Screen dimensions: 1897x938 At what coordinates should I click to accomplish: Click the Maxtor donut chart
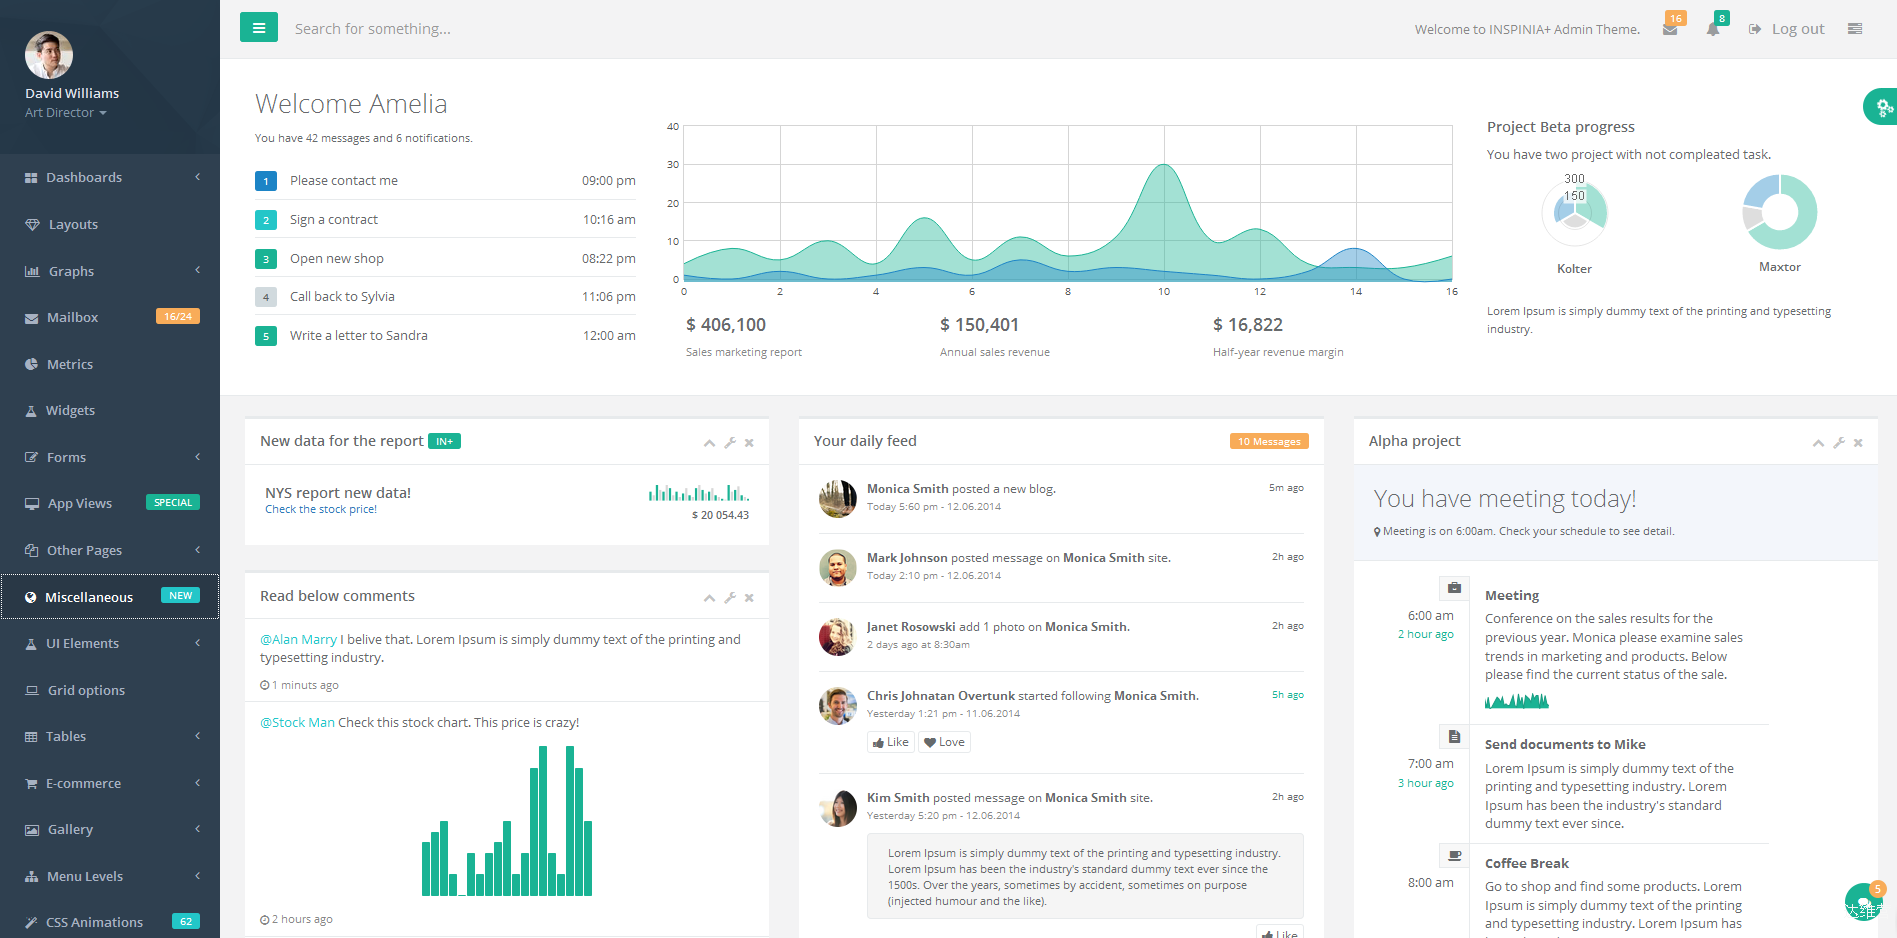click(1780, 212)
